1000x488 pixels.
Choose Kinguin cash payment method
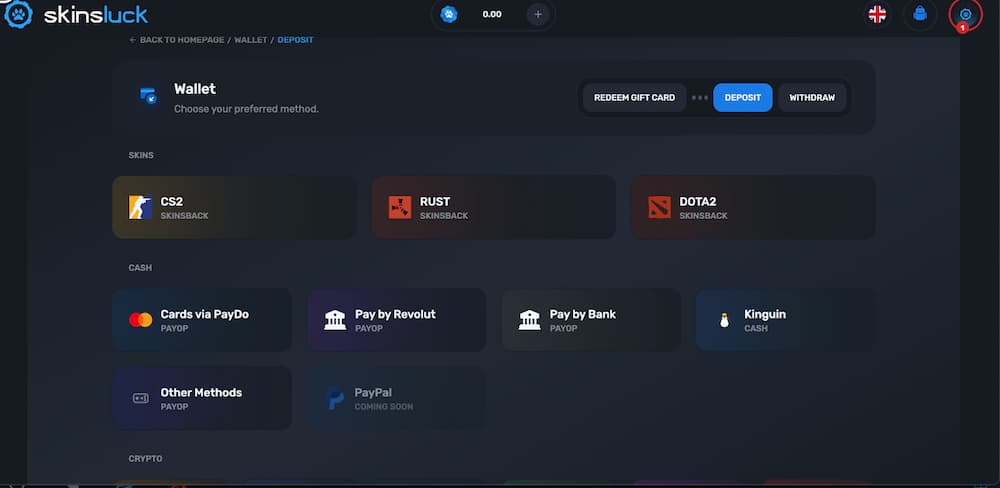click(x=785, y=320)
